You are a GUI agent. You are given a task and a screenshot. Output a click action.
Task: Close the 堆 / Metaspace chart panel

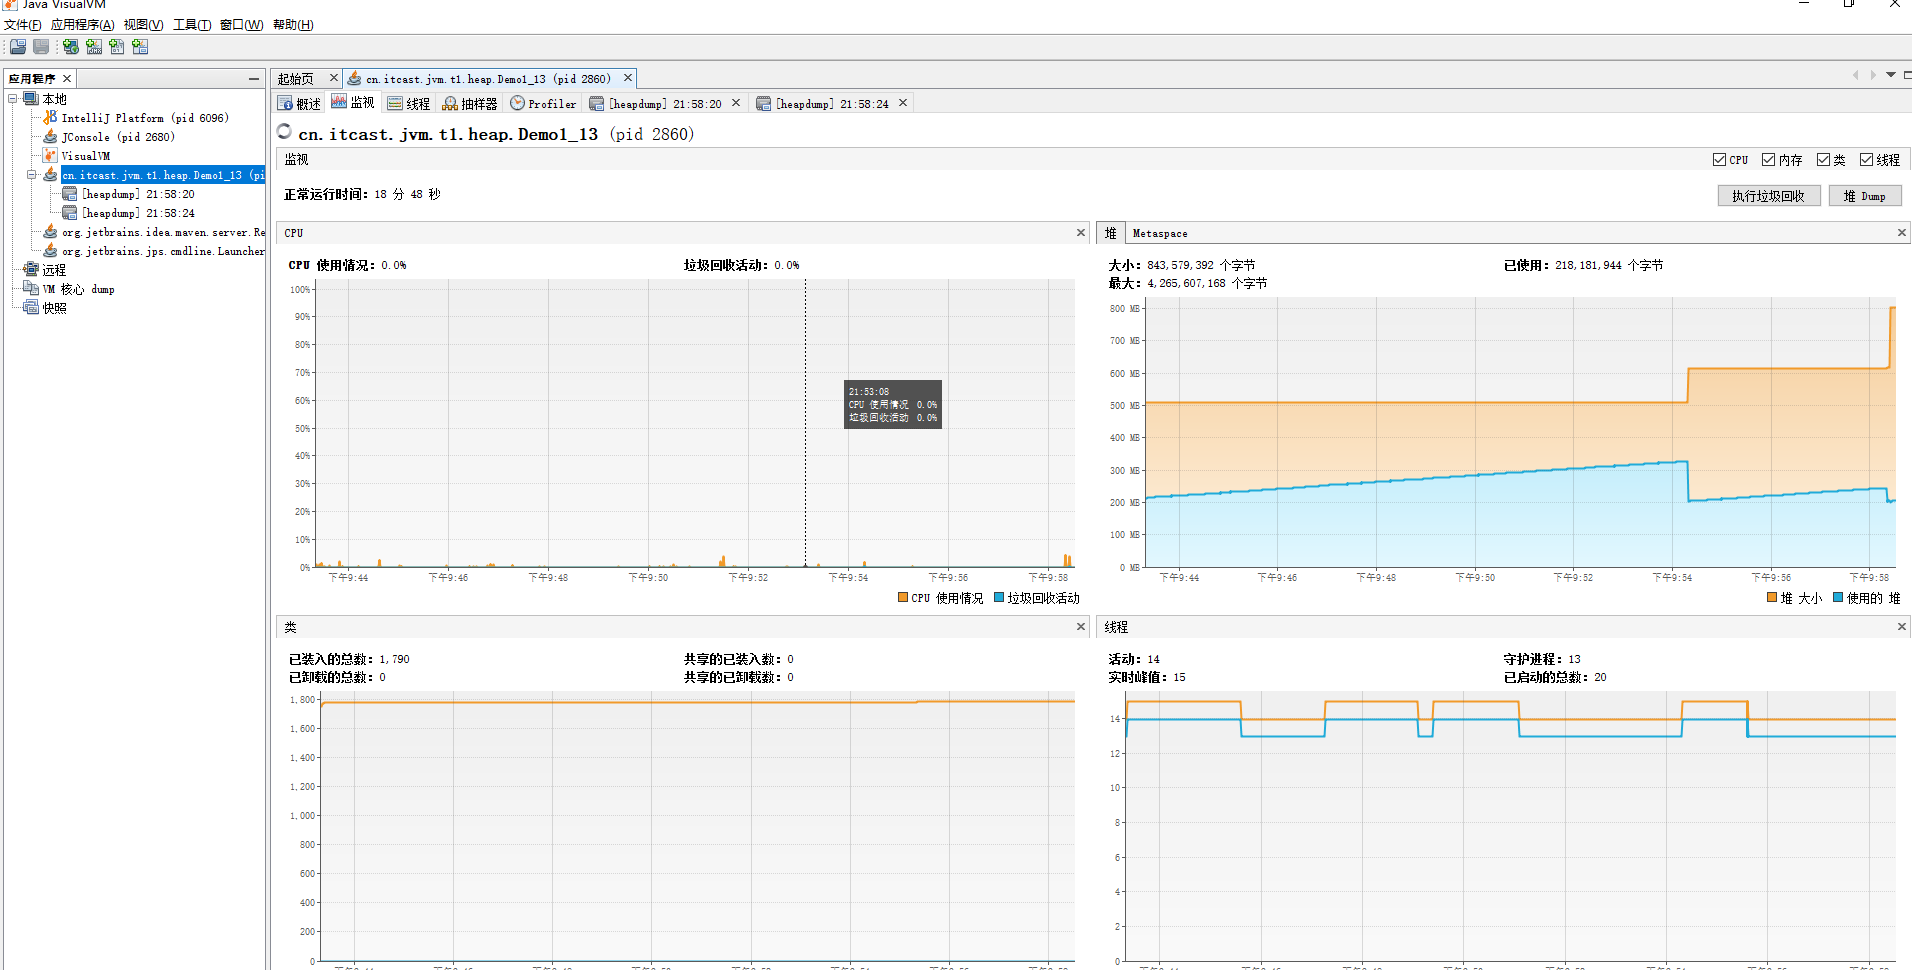click(x=1902, y=233)
